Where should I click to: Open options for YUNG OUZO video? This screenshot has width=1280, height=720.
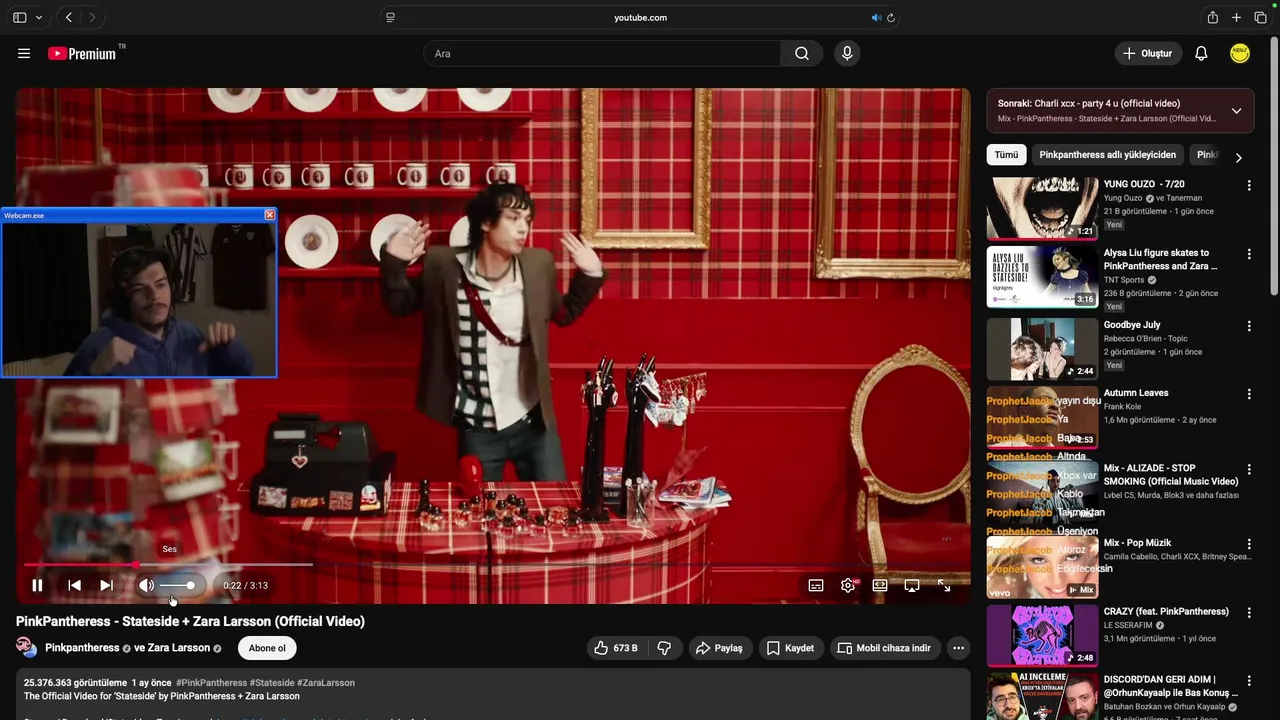tap(1248, 186)
